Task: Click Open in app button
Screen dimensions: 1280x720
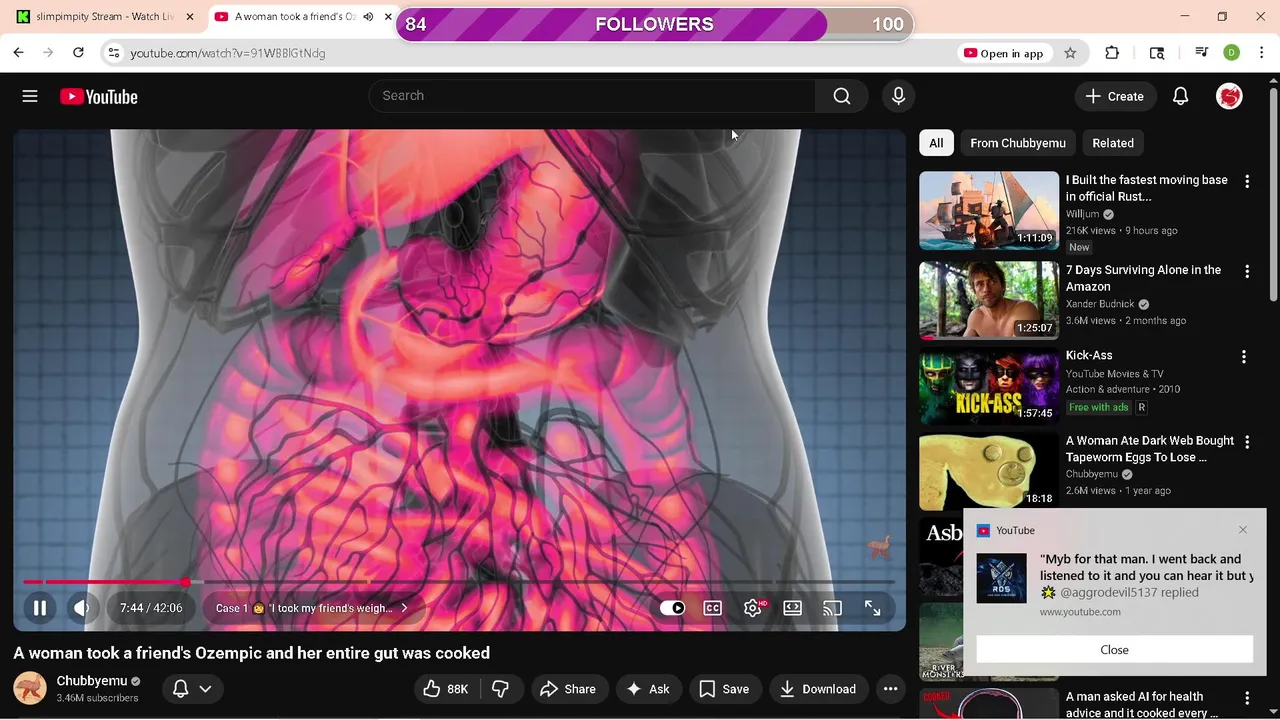Action: [1003, 53]
